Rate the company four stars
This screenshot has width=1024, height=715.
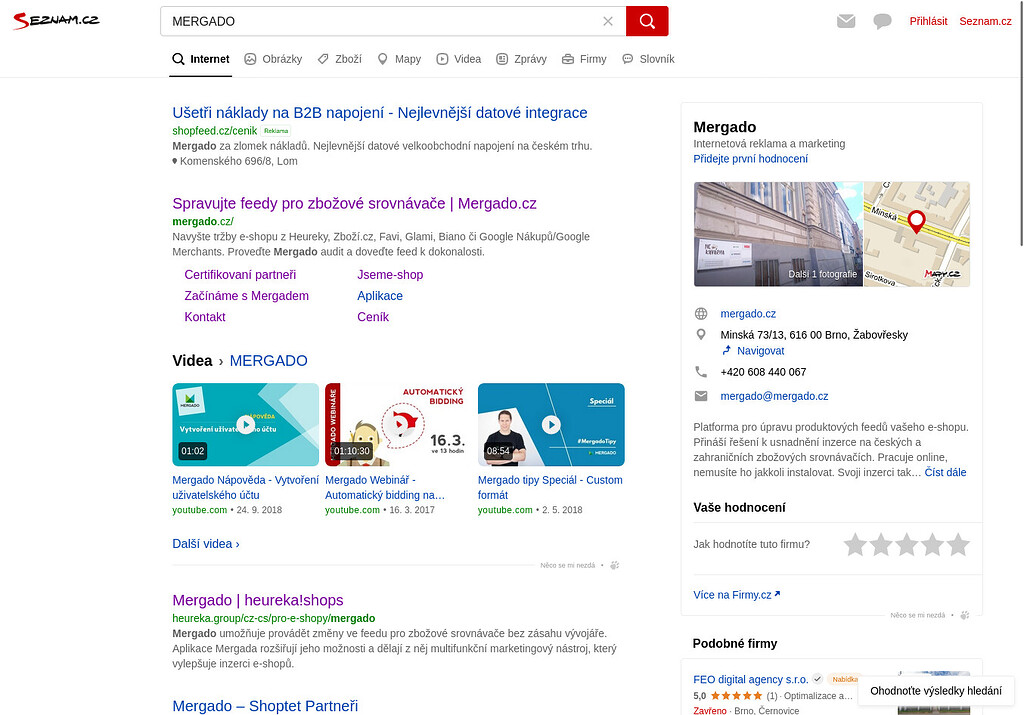click(x=933, y=545)
